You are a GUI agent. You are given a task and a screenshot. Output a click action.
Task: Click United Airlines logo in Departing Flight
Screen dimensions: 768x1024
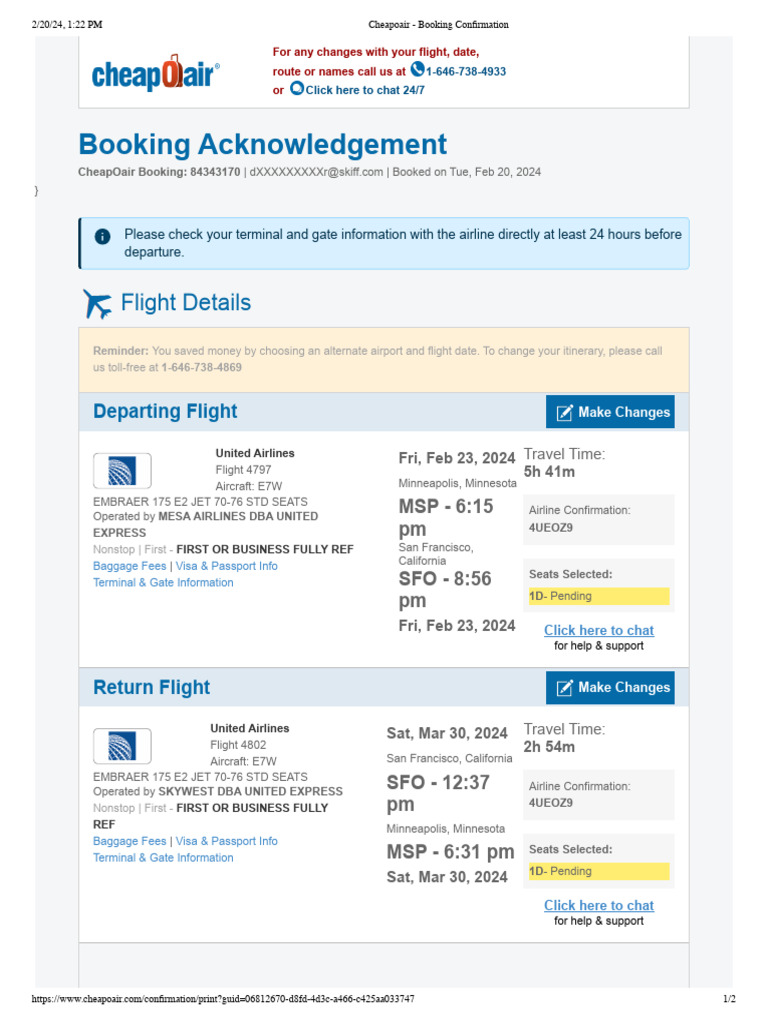[122, 471]
